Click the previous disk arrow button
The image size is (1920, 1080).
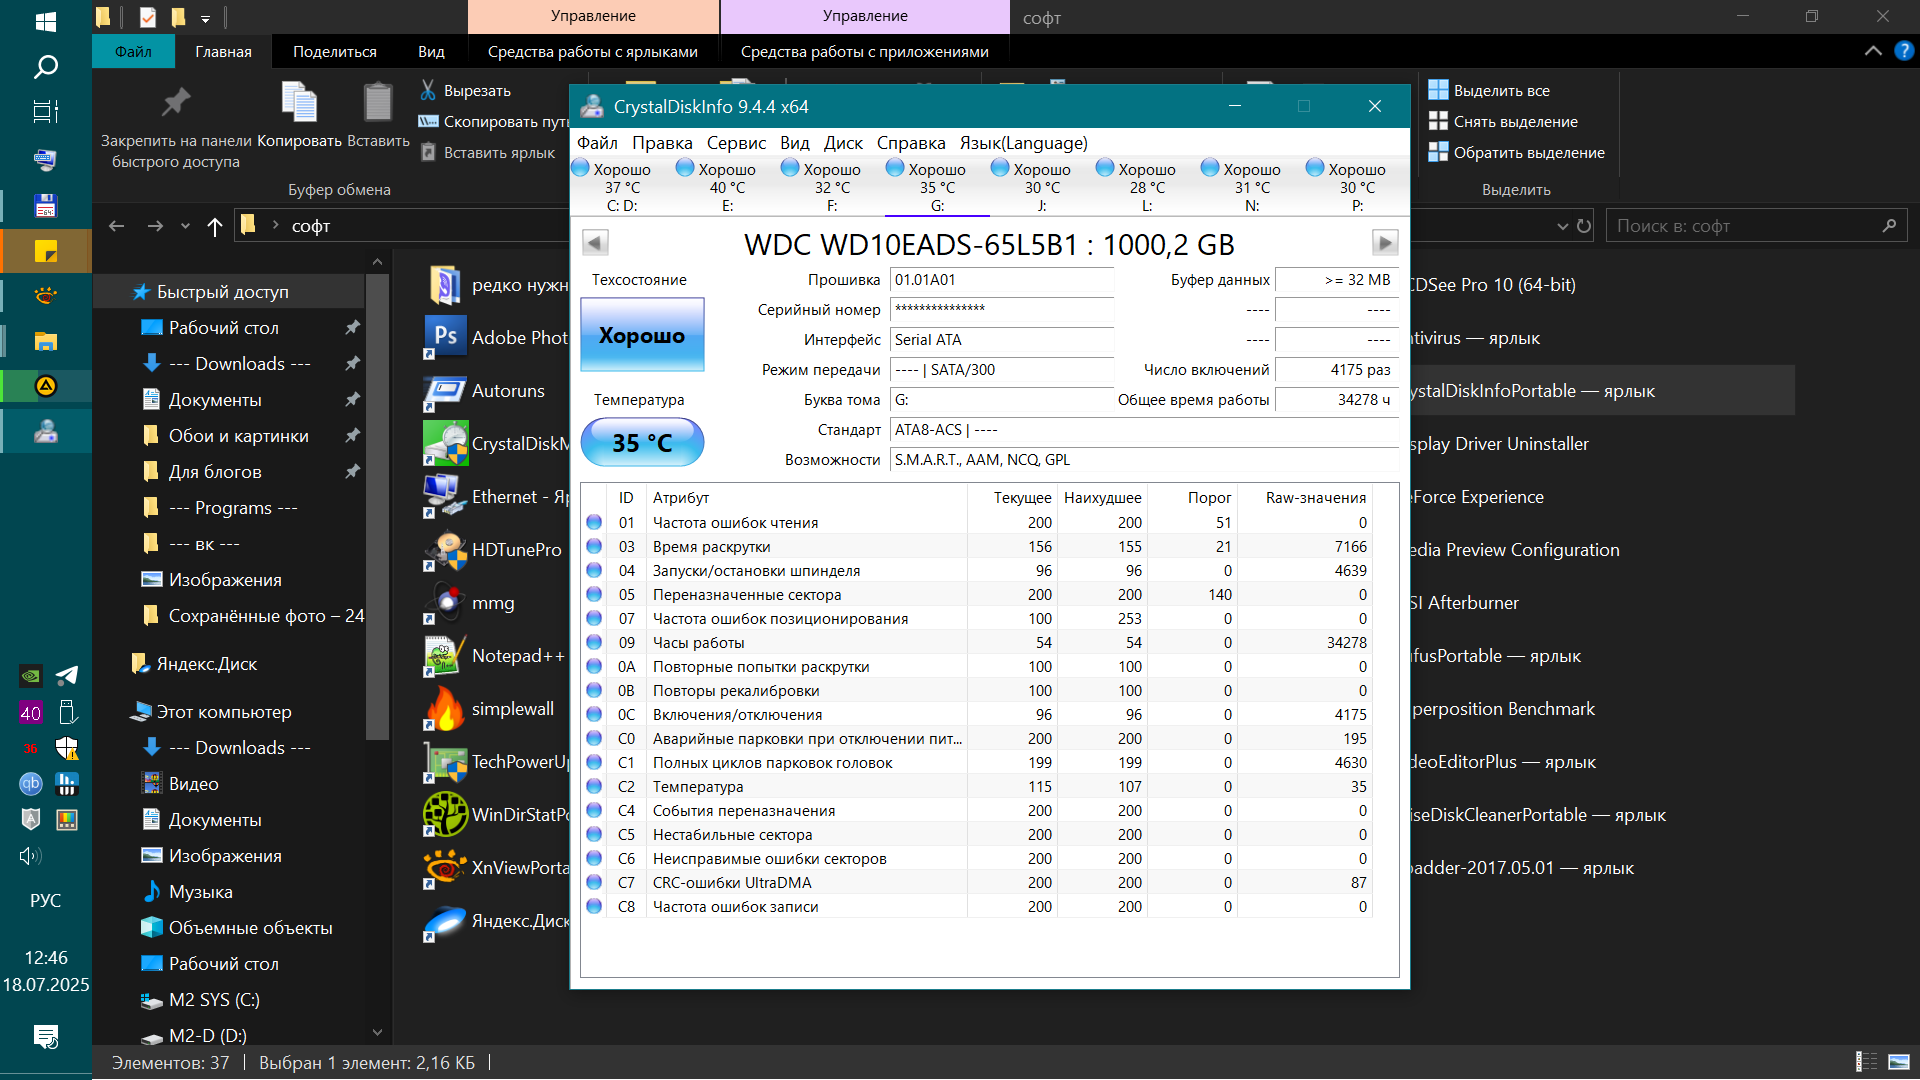point(595,242)
